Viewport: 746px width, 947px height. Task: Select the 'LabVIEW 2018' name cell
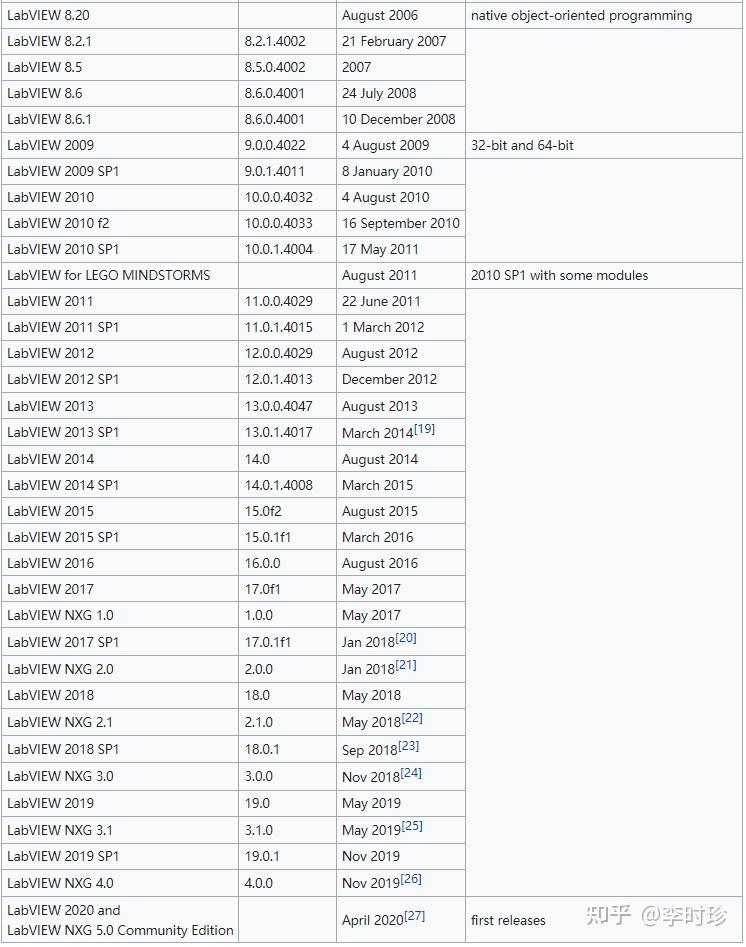coord(120,695)
